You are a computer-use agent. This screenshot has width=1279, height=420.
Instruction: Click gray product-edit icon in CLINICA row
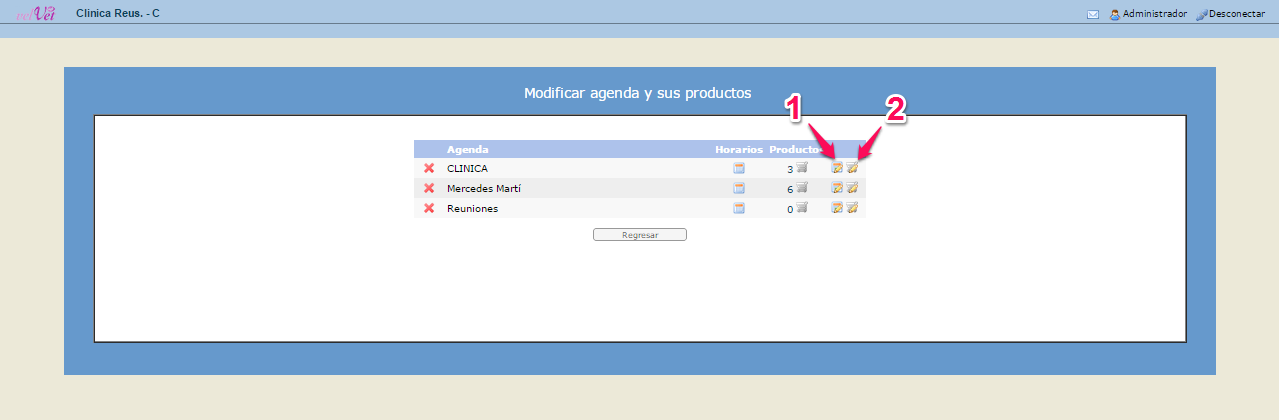click(x=852, y=168)
